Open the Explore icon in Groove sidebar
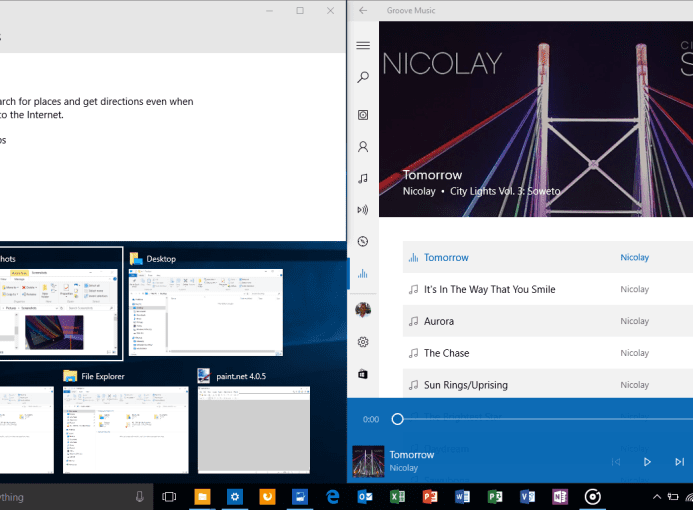The width and height of the screenshot is (693, 510). tap(363, 241)
